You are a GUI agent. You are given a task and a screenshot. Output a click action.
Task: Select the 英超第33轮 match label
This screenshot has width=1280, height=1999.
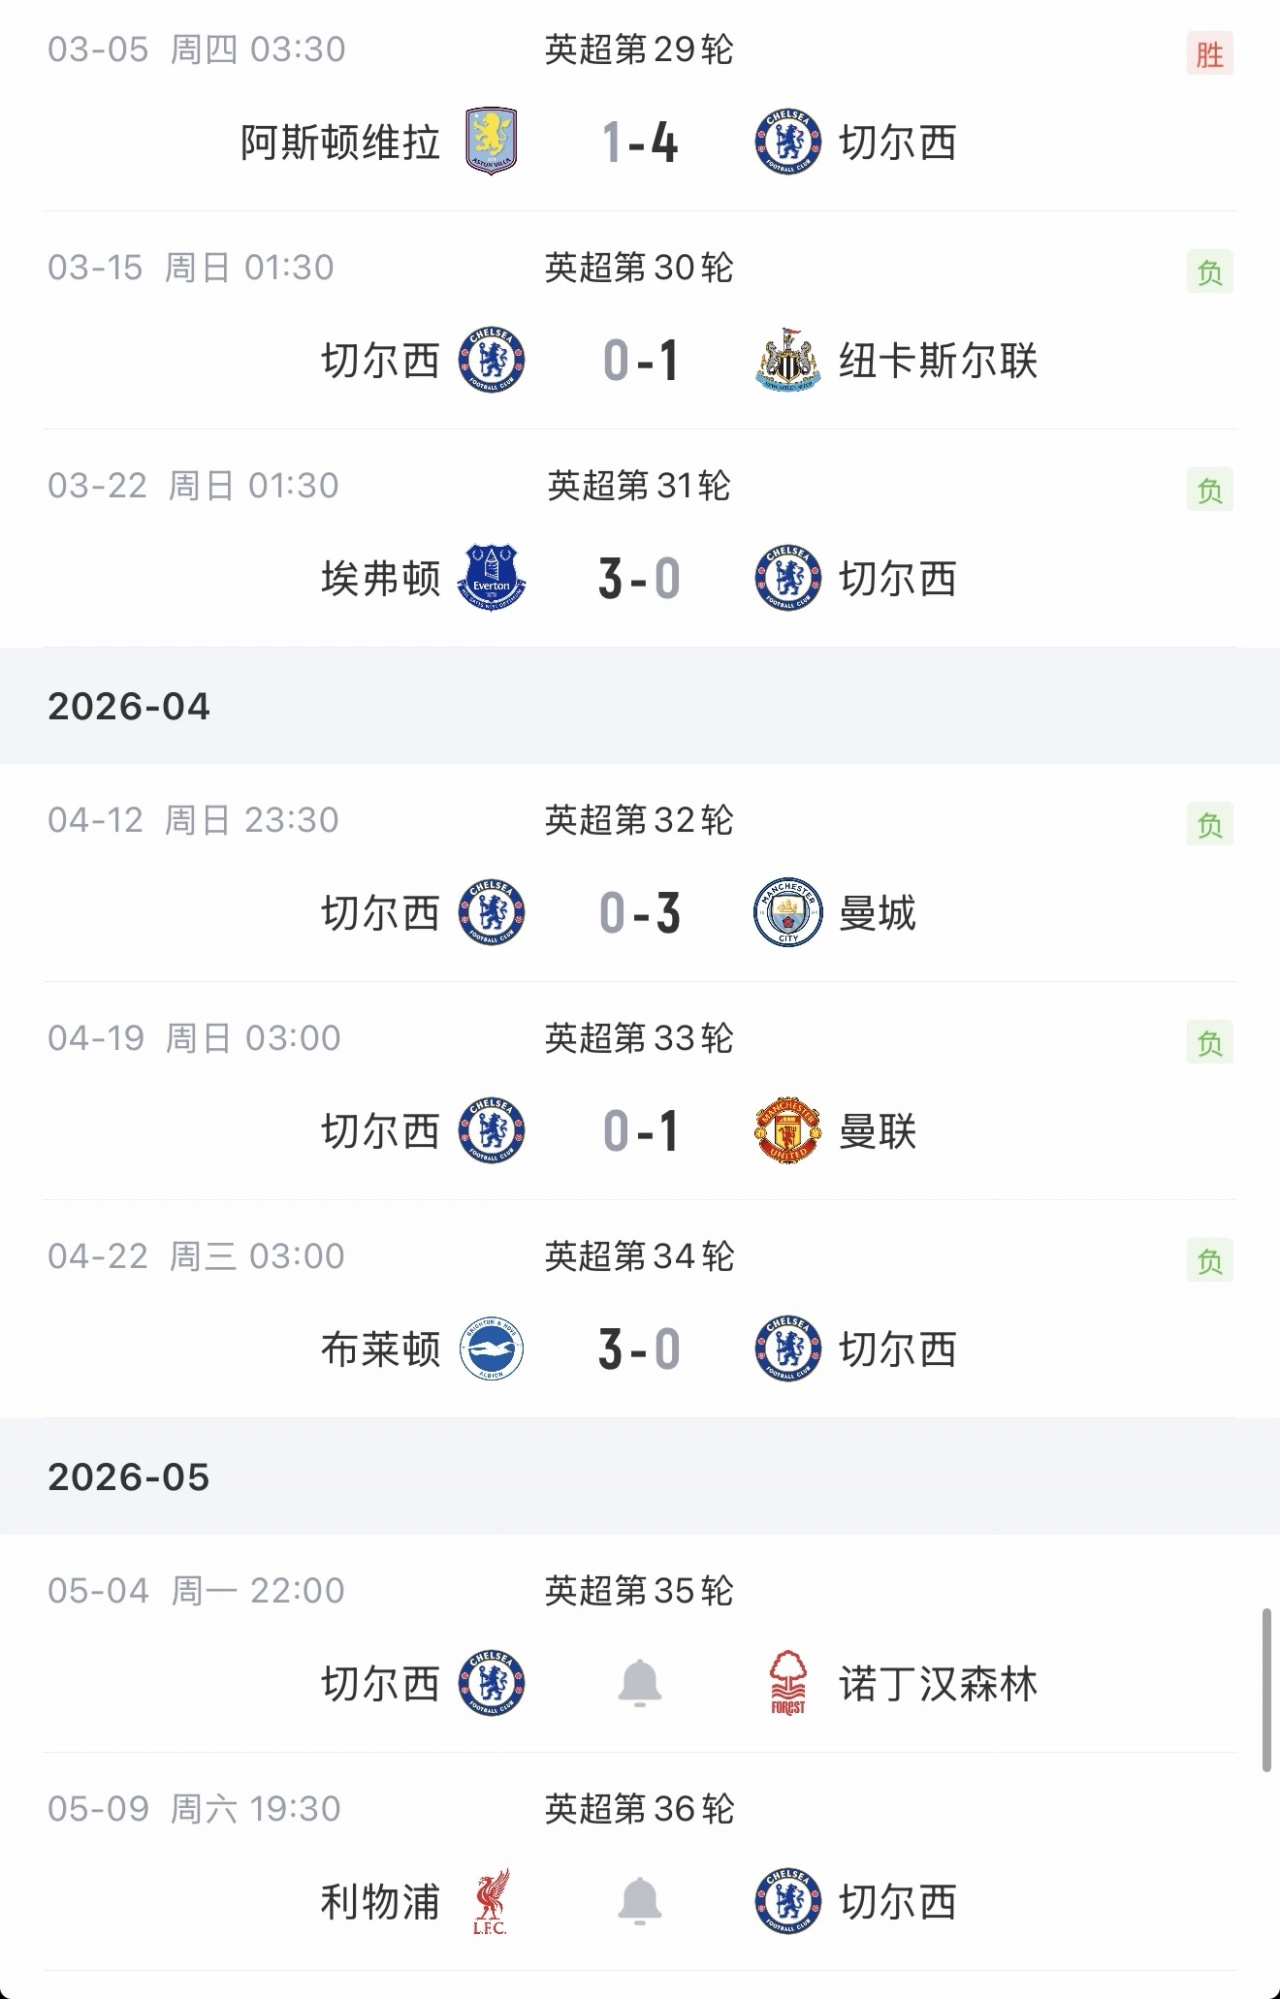[x=639, y=1038]
